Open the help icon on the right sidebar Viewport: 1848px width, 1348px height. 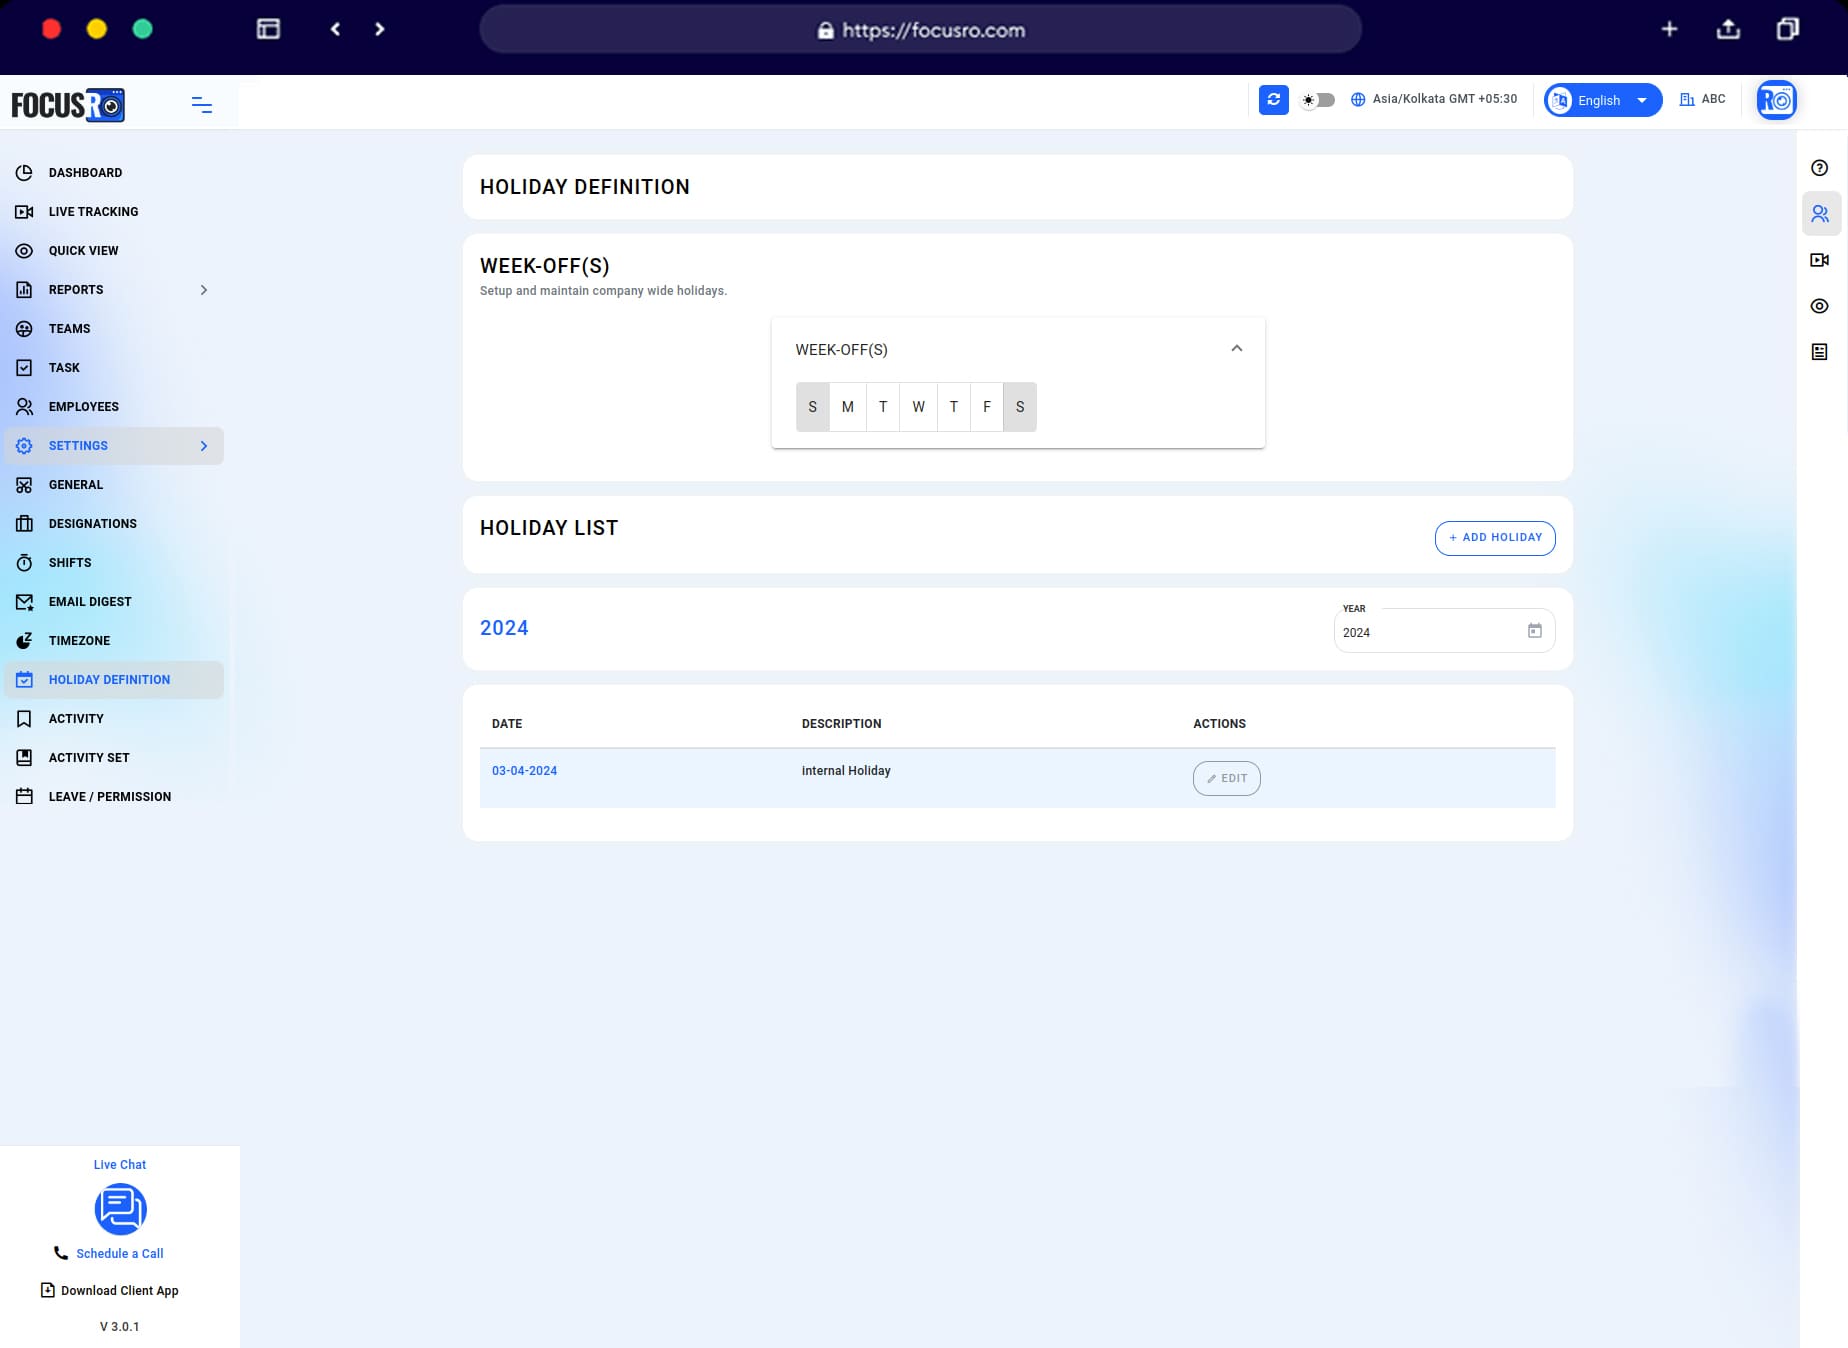coord(1820,167)
